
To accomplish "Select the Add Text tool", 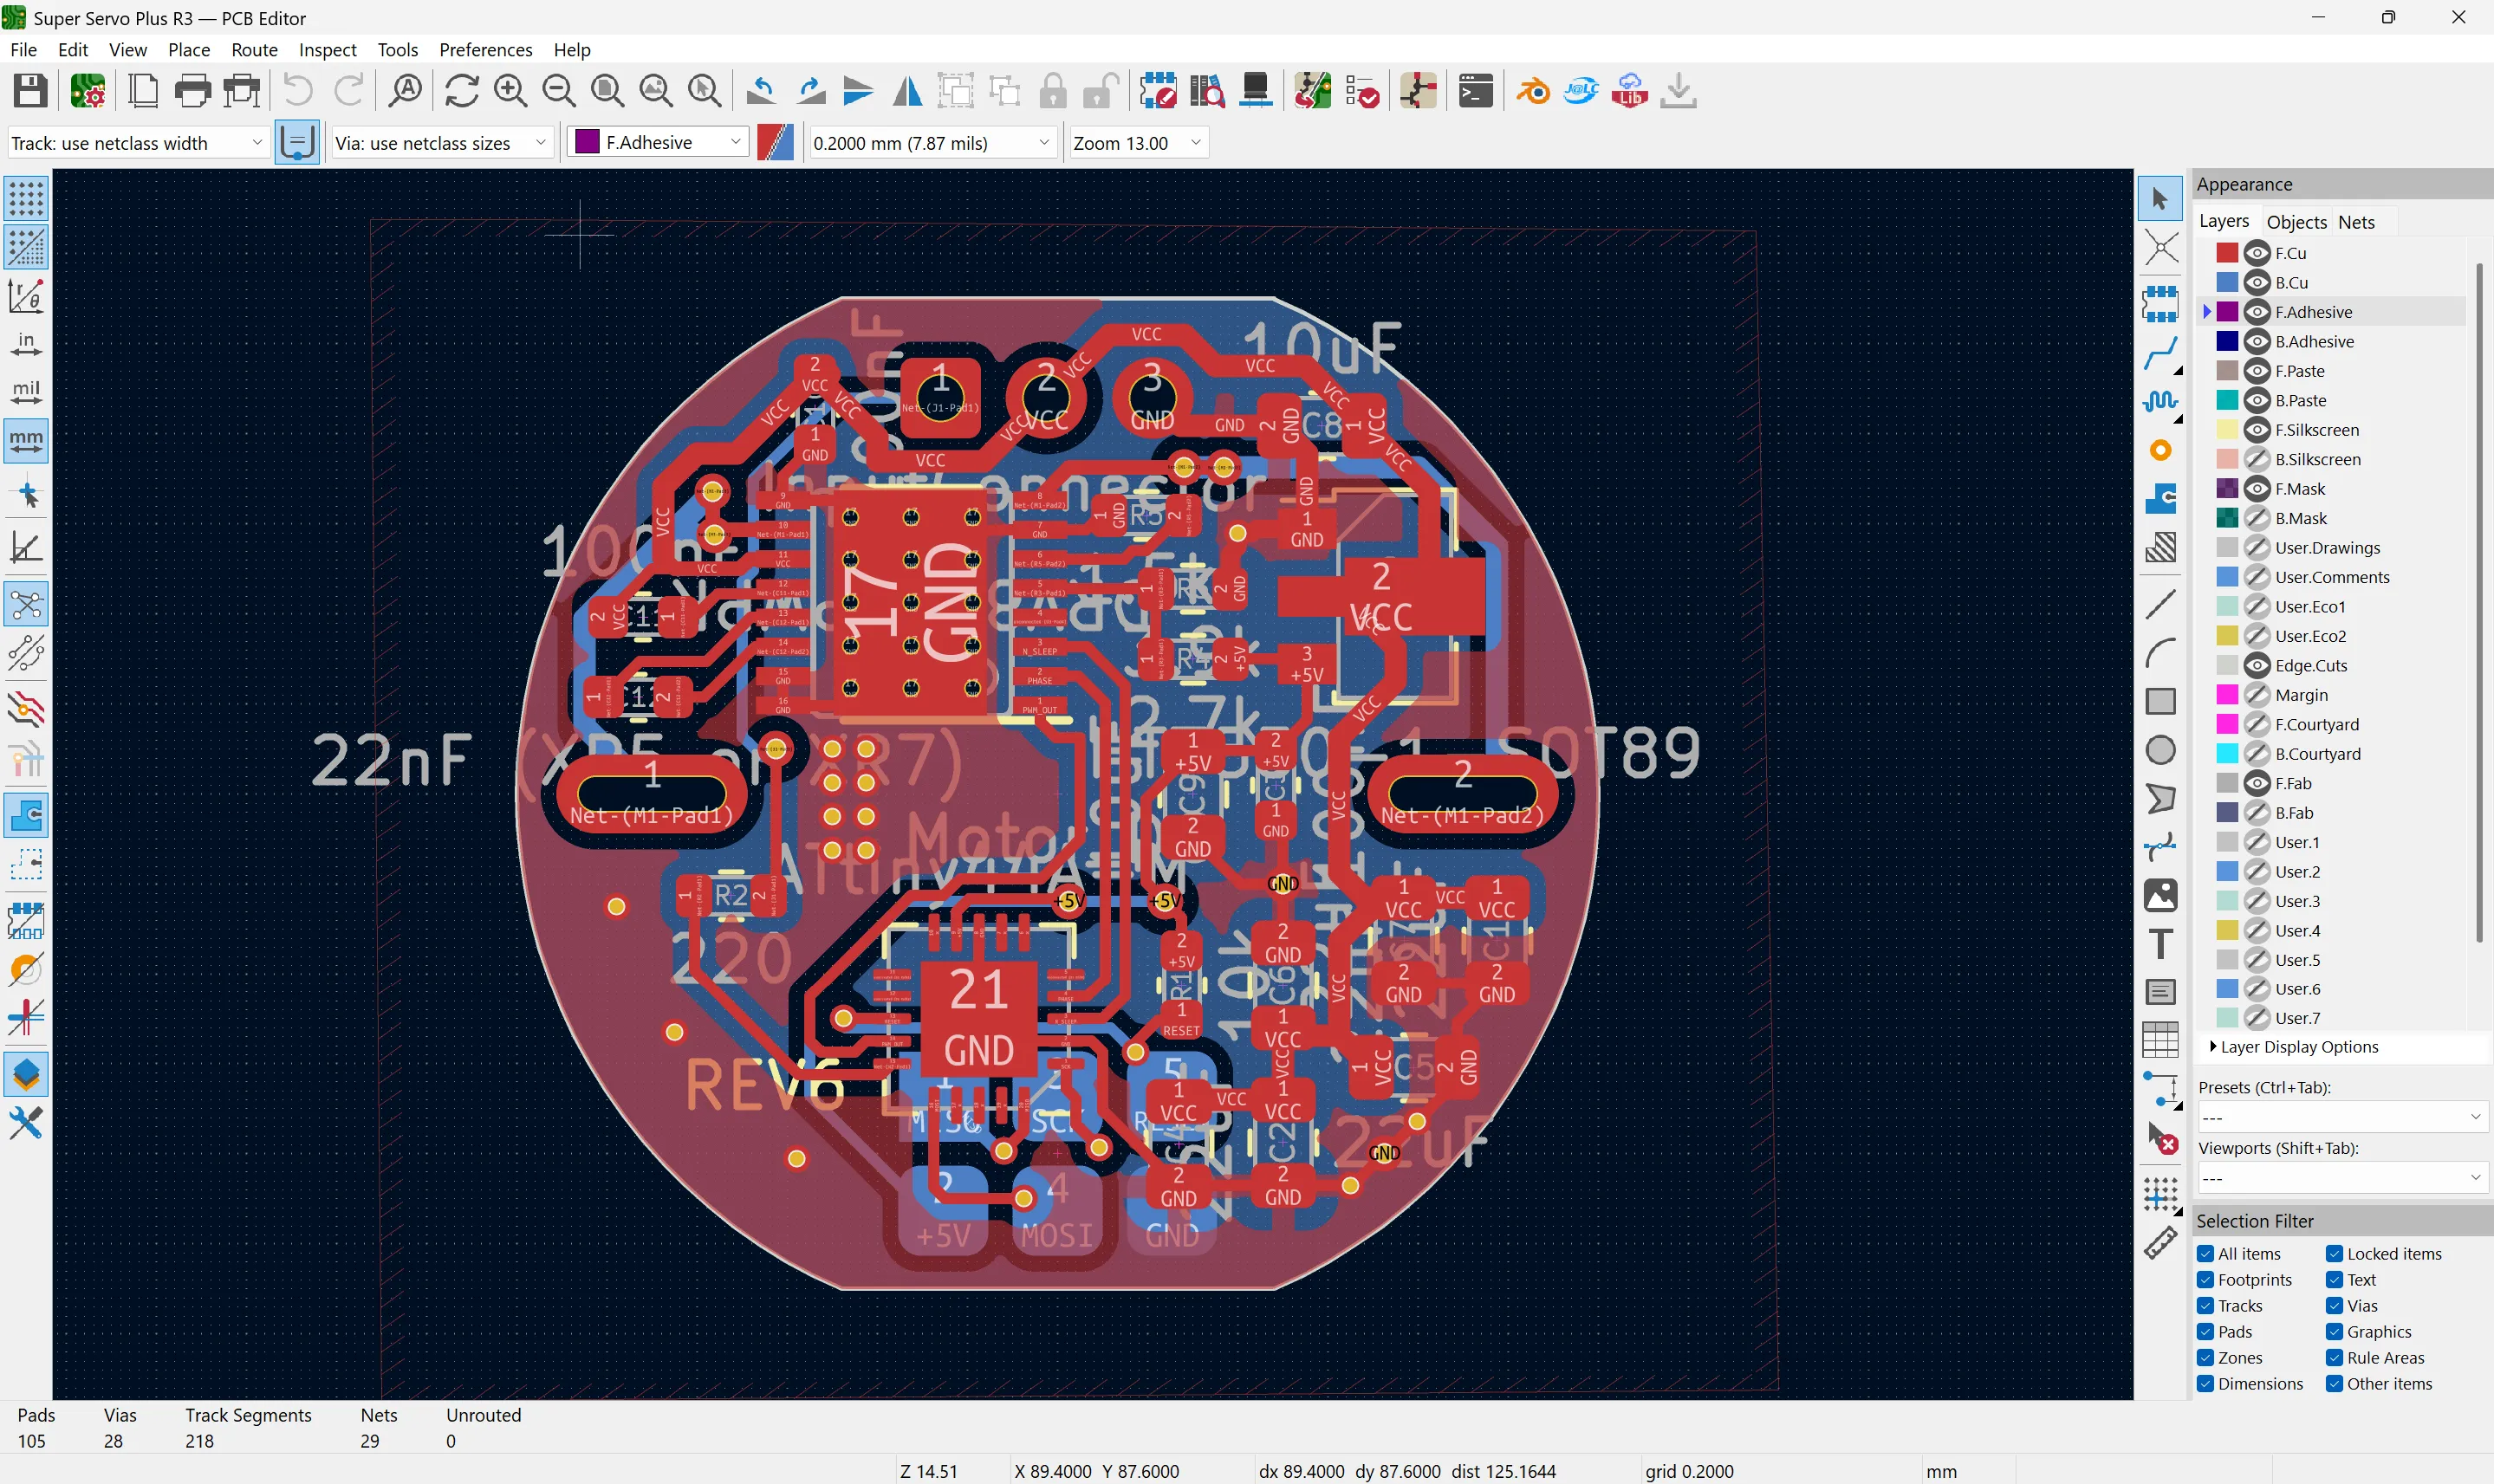I will 2160,943.
